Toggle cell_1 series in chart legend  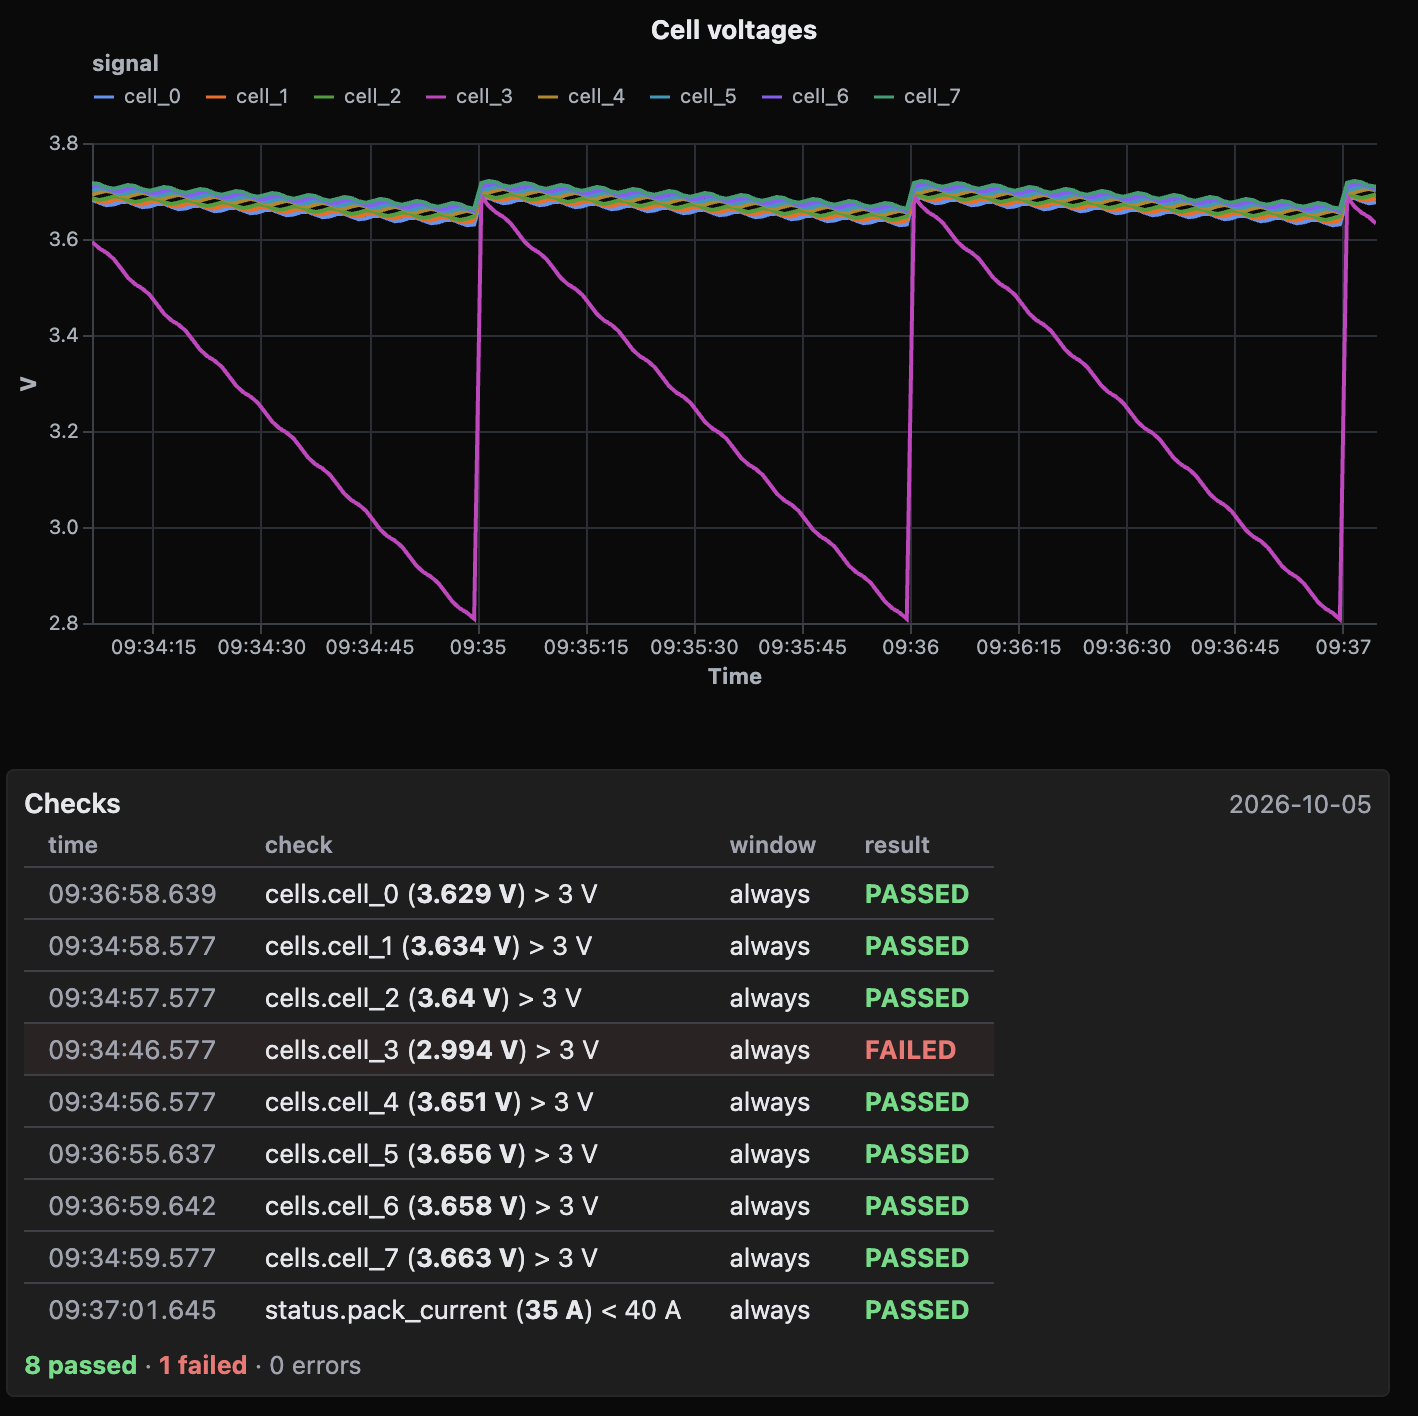247,96
